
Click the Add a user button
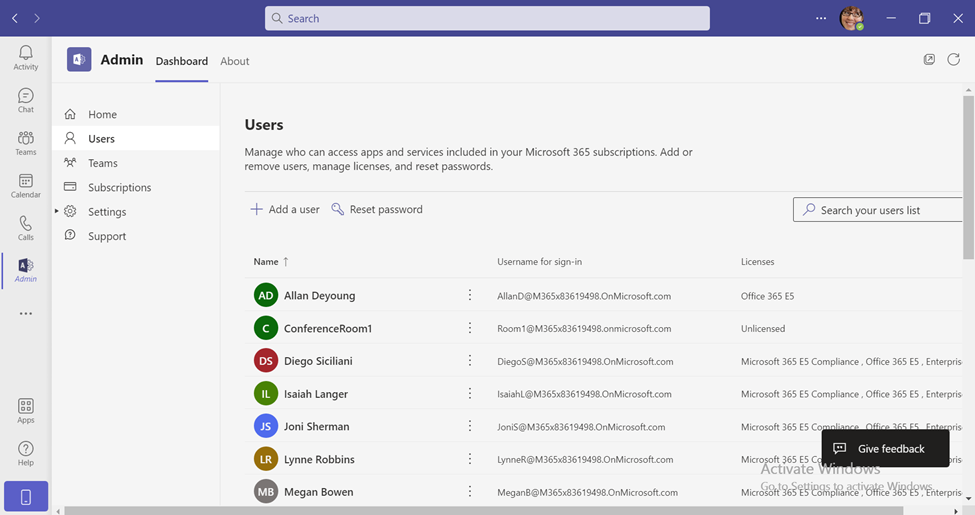[x=285, y=210]
